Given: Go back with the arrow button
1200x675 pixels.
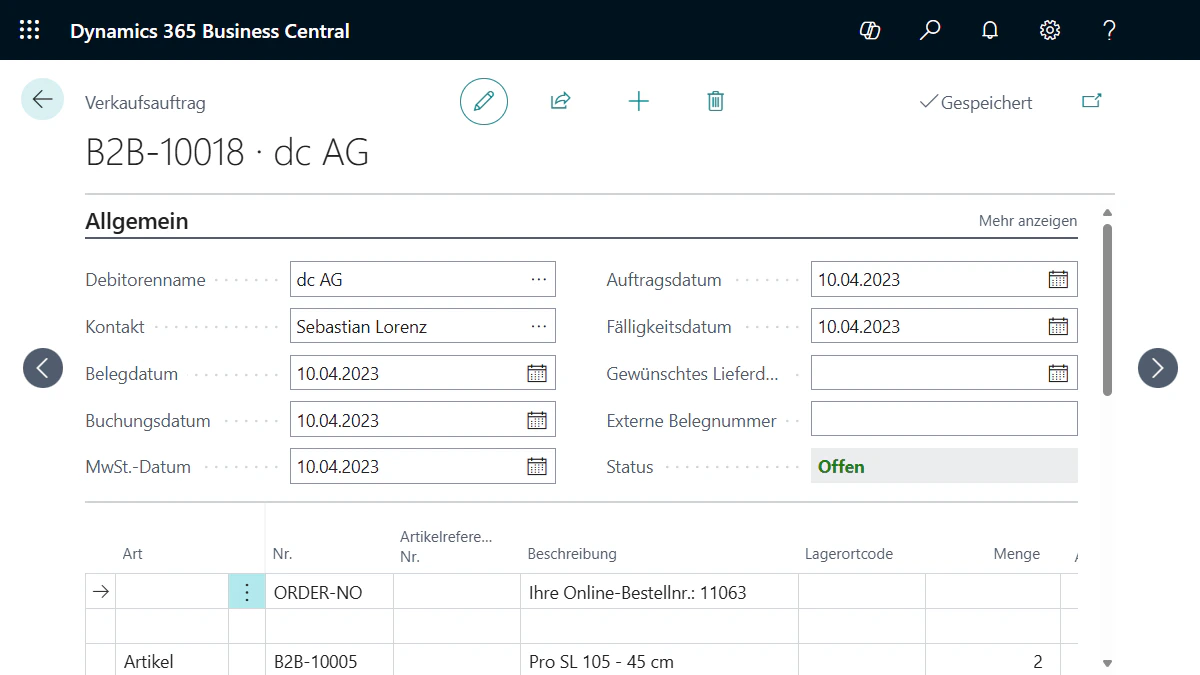Looking at the screenshot, I should (x=43, y=99).
